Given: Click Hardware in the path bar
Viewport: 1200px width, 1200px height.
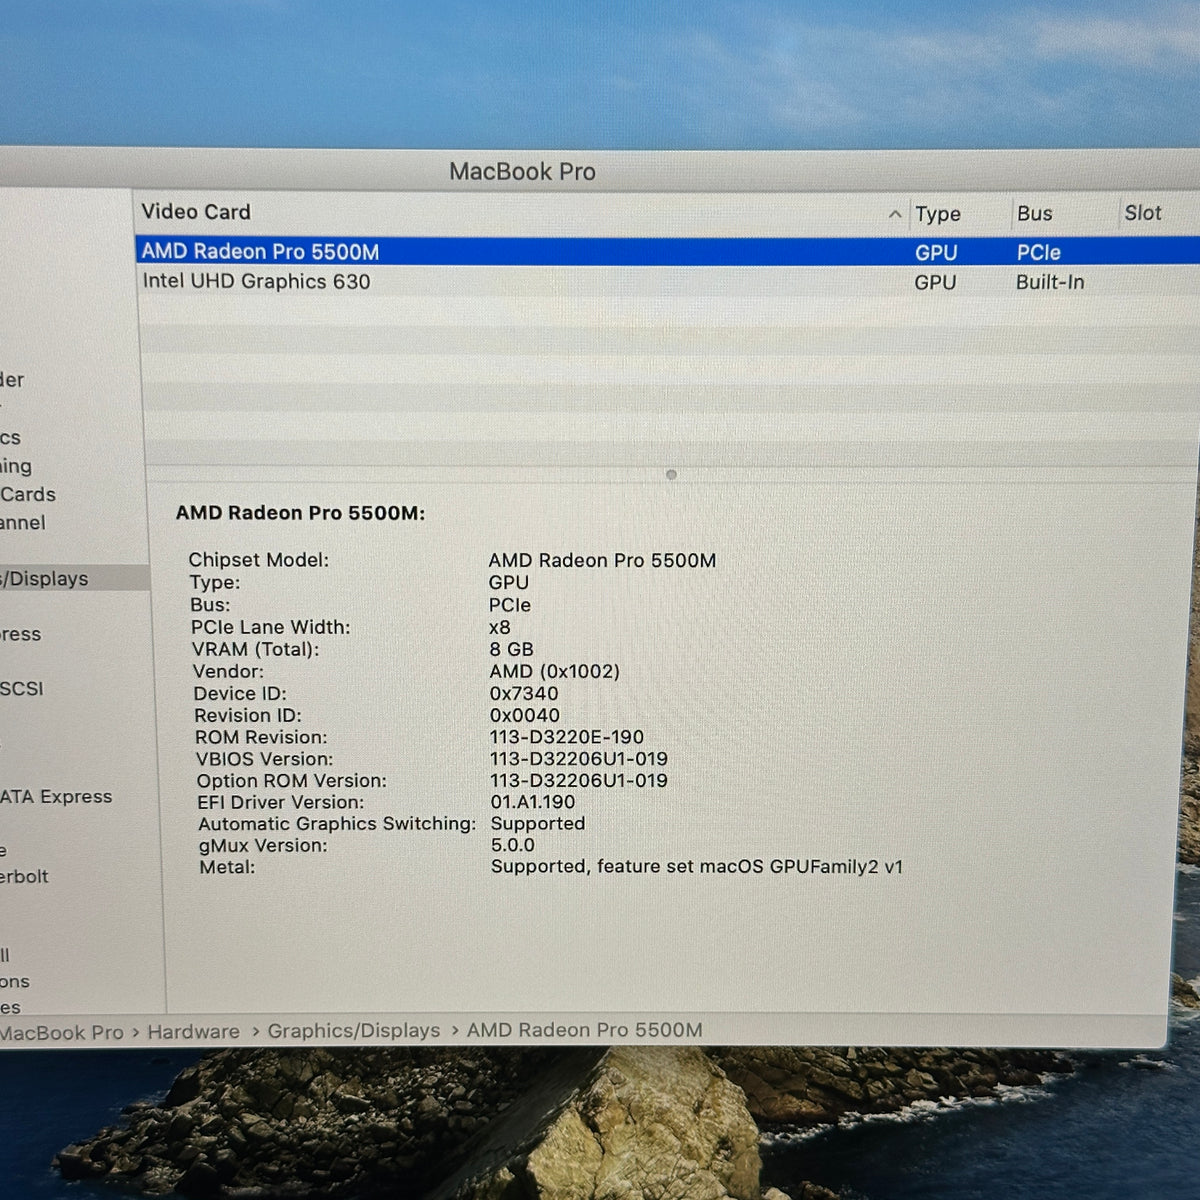Looking at the screenshot, I should tap(193, 1032).
